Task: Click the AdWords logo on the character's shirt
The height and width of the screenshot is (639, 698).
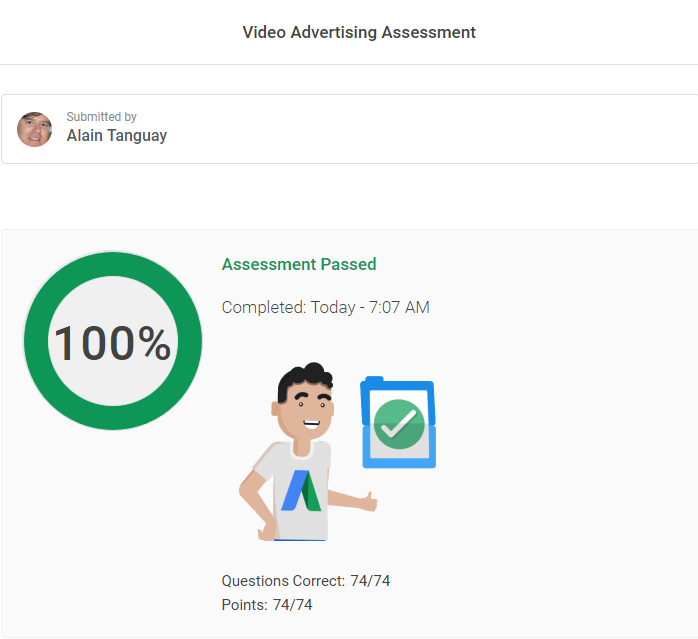Action: tap(300, 491)
